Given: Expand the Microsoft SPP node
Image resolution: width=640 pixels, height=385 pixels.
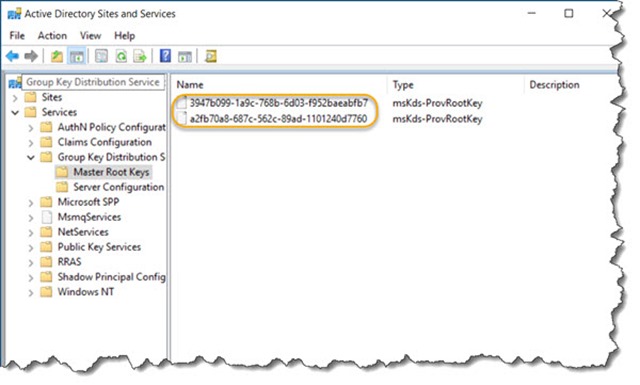Looking at the screenshot, I should pos(31,203).
